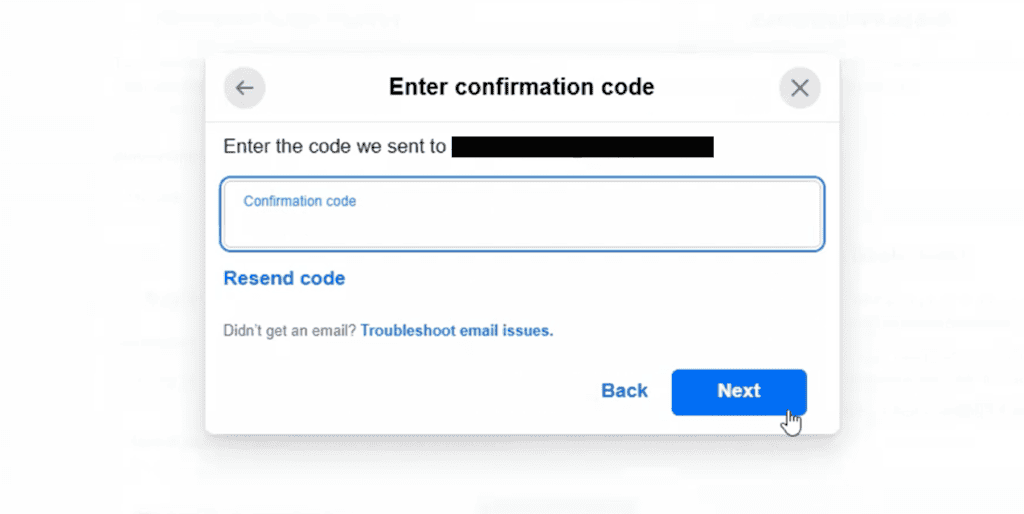Hit the circular back arrow at top-left
1024x514 pixels.
244,88
